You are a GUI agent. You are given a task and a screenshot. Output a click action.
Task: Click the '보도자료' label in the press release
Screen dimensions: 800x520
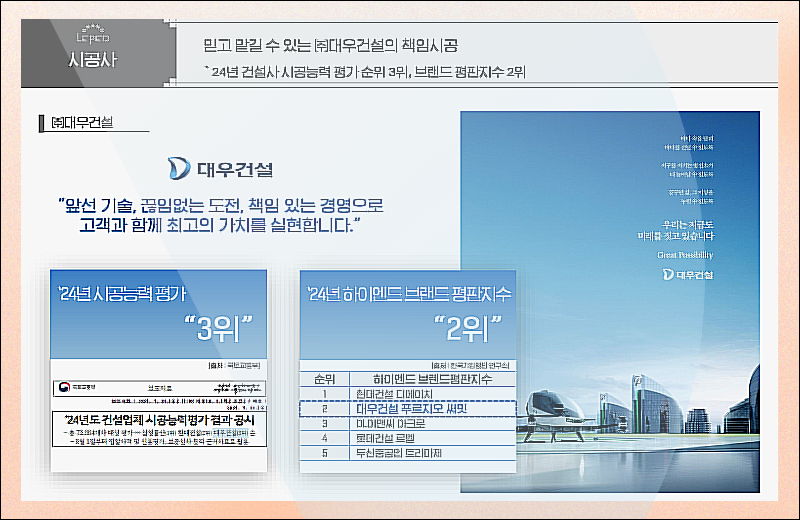160,388
